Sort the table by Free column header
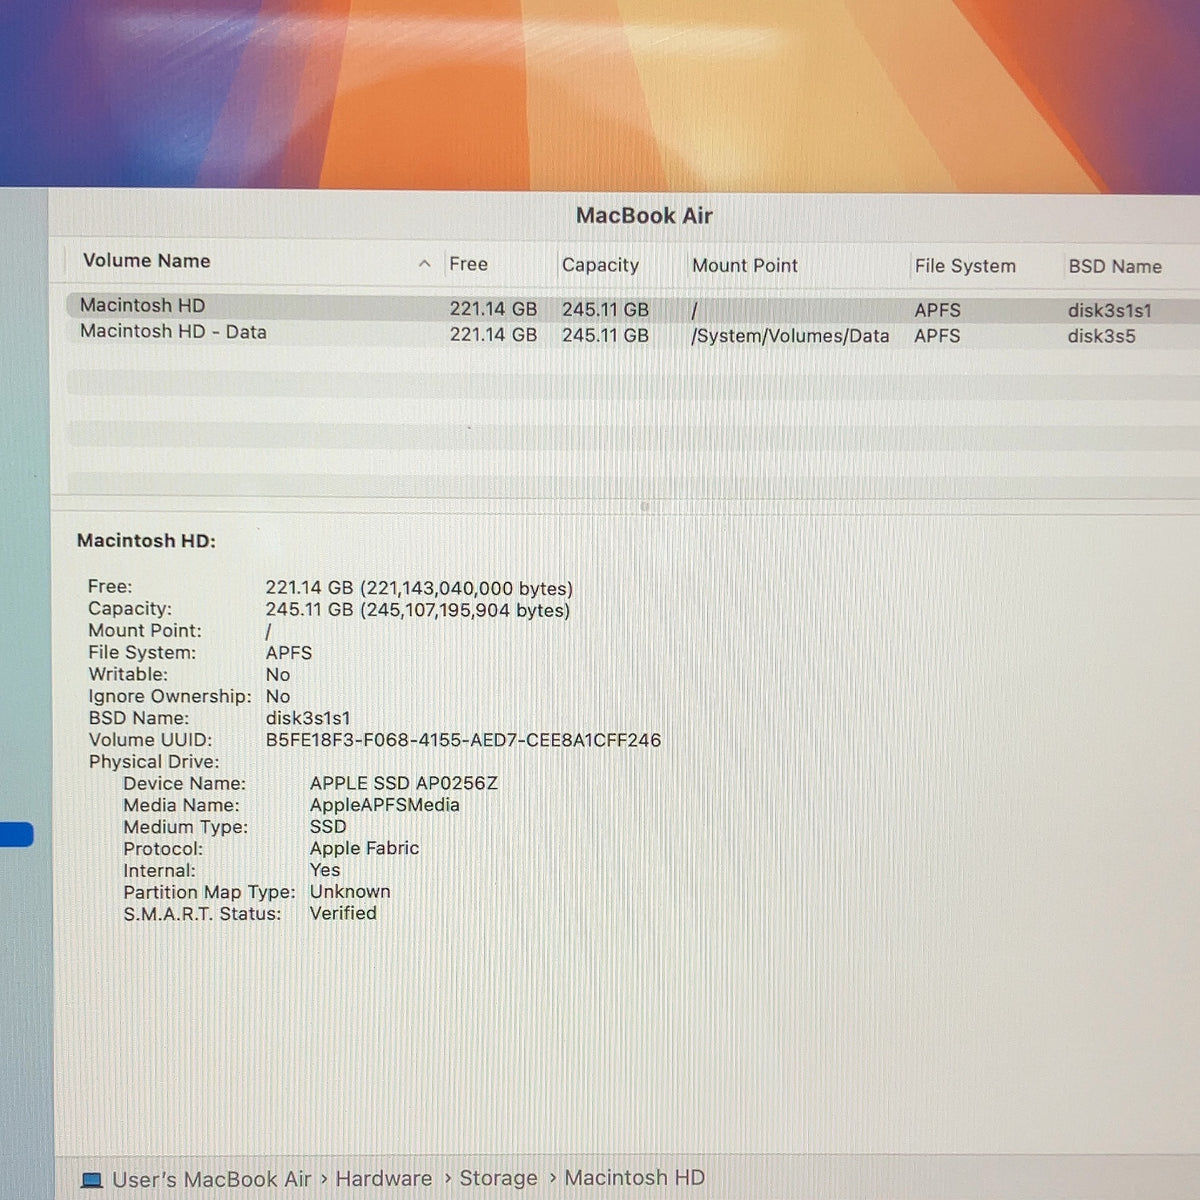The height and width of the screenshot is (1200, 1200). [468, 264]
